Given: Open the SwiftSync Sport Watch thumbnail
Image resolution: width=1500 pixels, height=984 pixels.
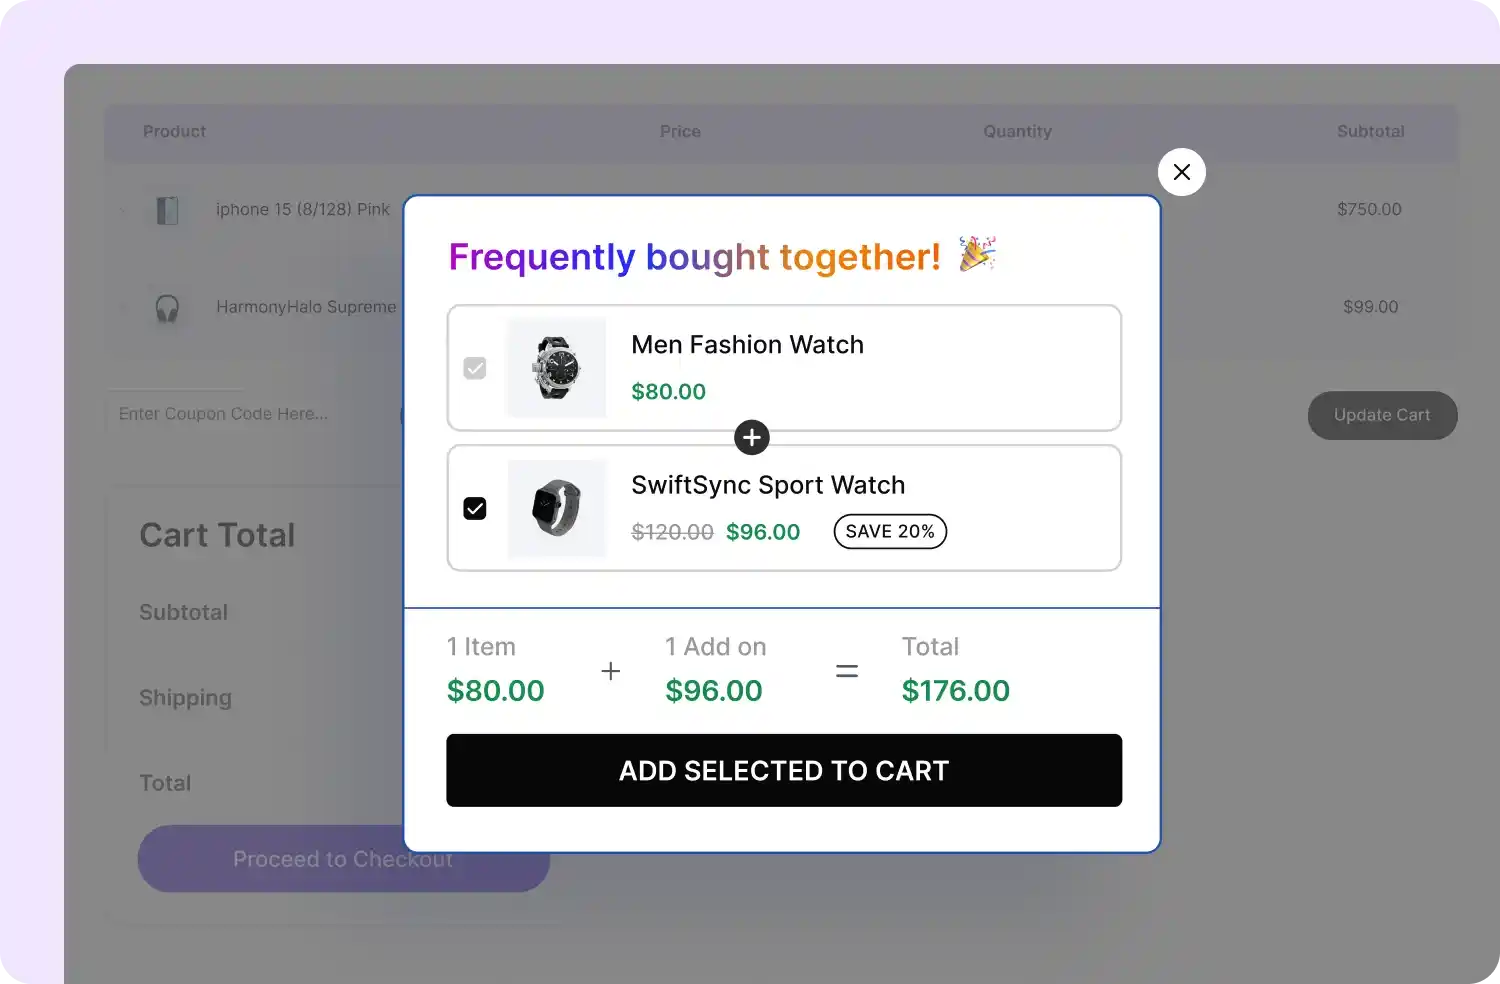Looking at the screenshot, I should coord(556,508).
